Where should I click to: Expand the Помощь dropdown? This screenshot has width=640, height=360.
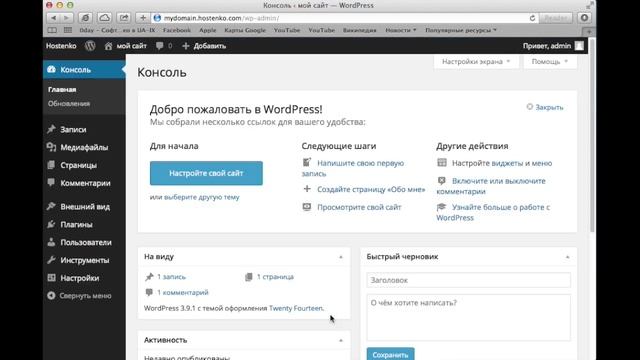tap(550, 62)
